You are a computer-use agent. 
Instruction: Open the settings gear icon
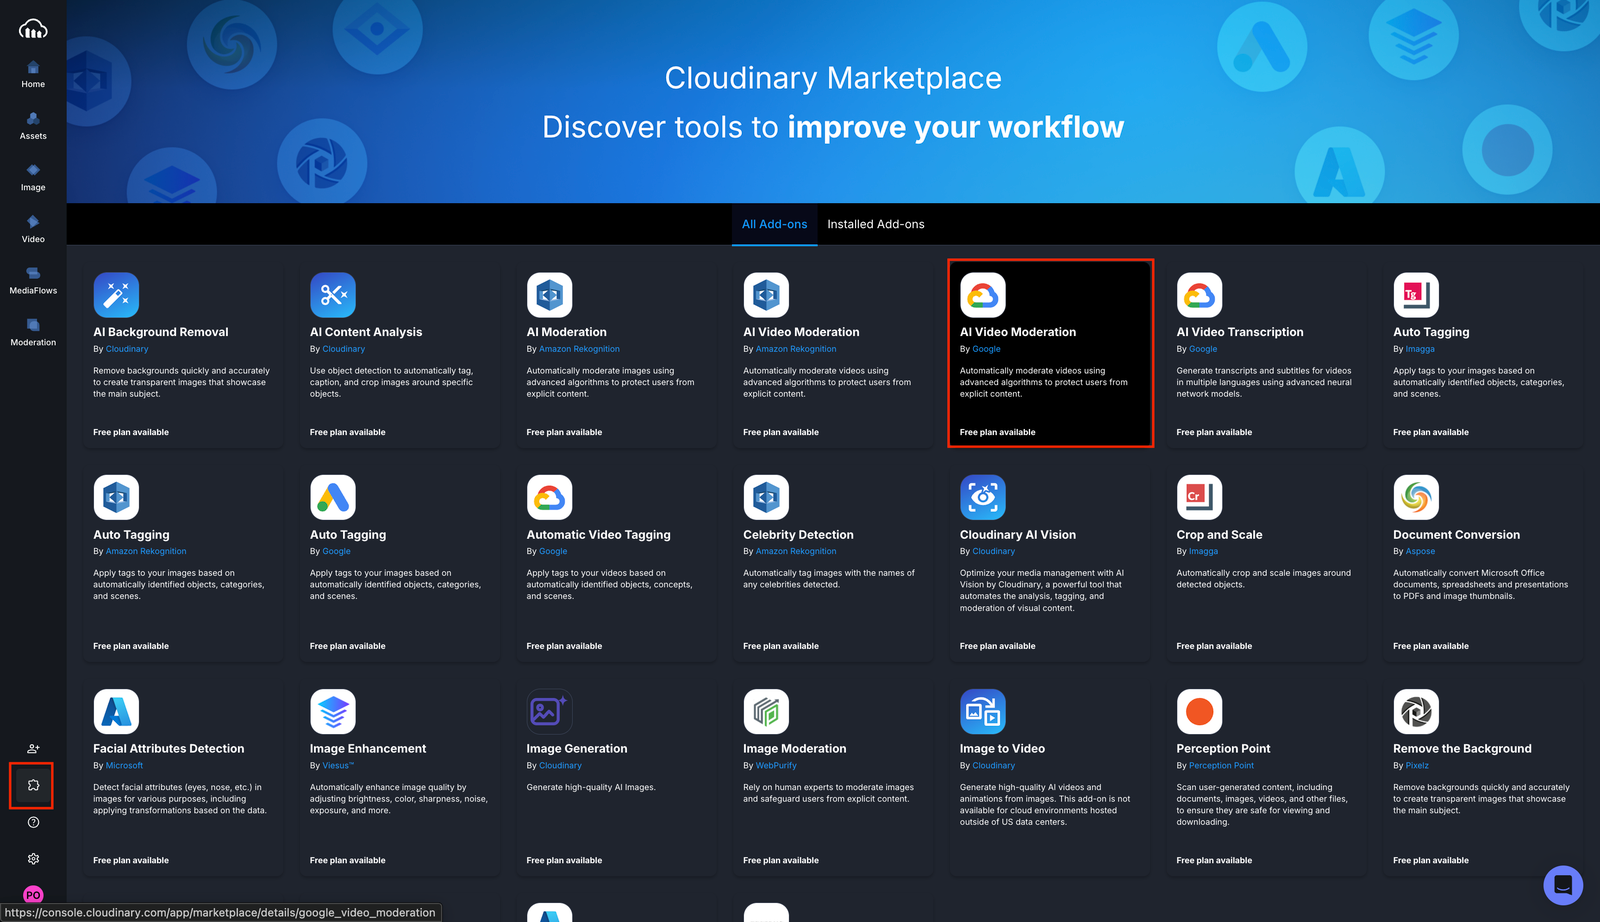(x=33, y=859)
